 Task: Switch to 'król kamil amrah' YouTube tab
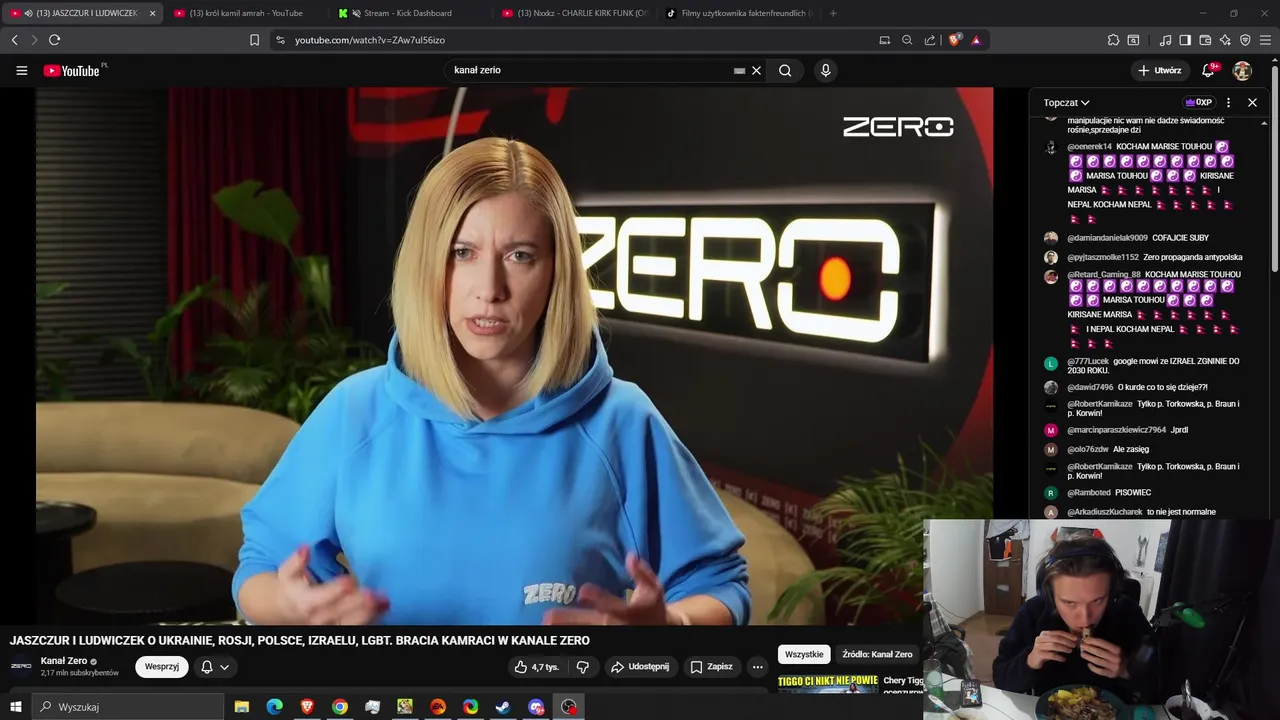245,13
